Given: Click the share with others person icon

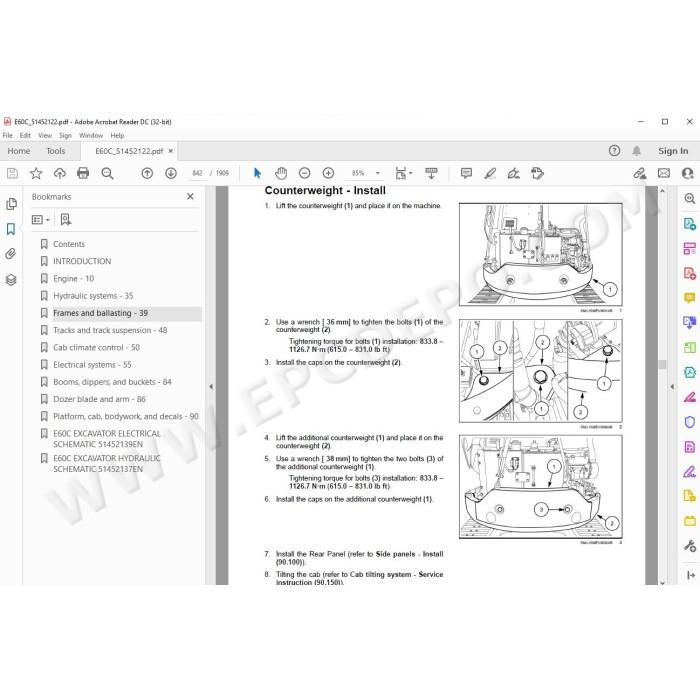Looking at the screenshot, I should (x=688, y=173).
